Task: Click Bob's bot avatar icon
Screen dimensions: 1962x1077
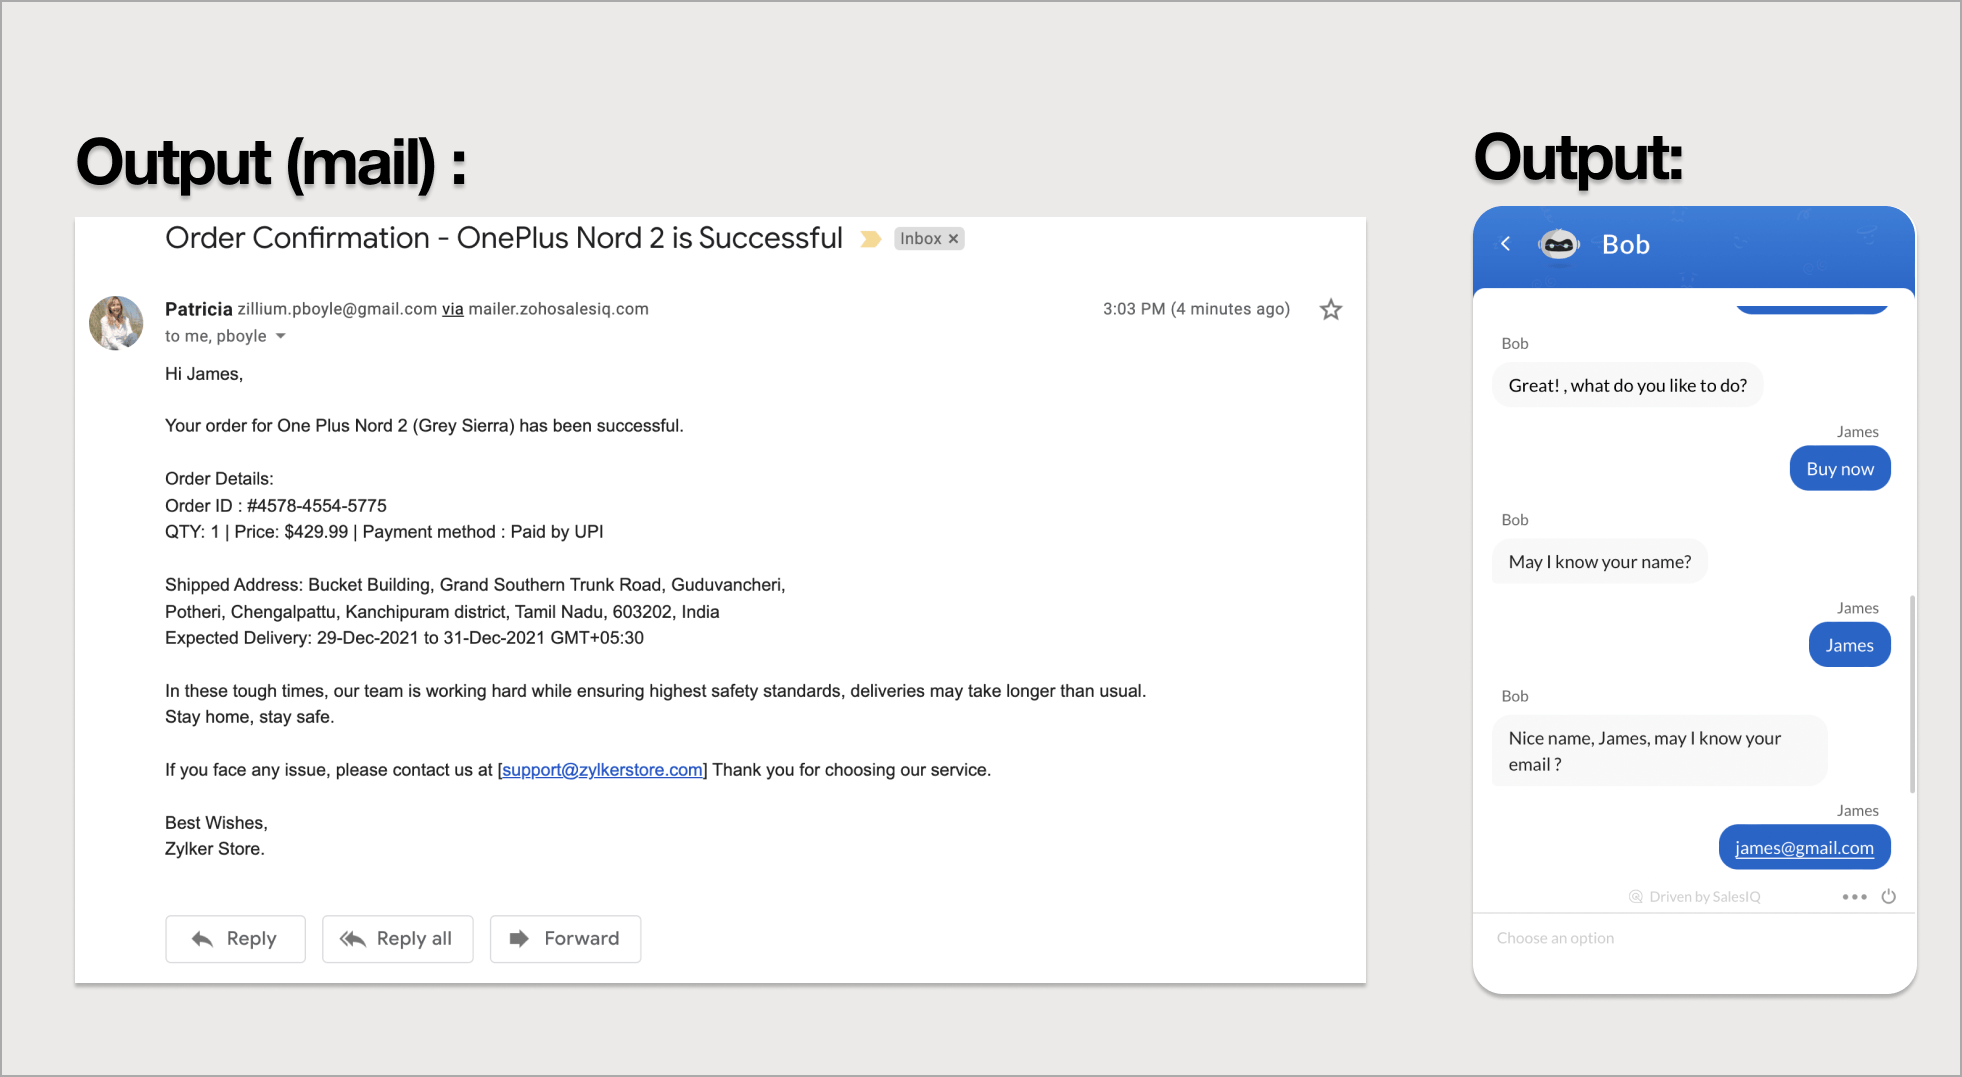Action: (1558, 244)
